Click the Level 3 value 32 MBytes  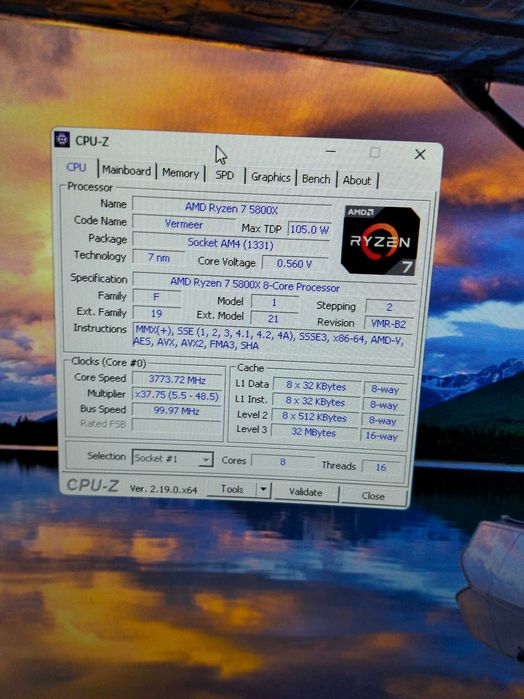click(x=314, y=432)
